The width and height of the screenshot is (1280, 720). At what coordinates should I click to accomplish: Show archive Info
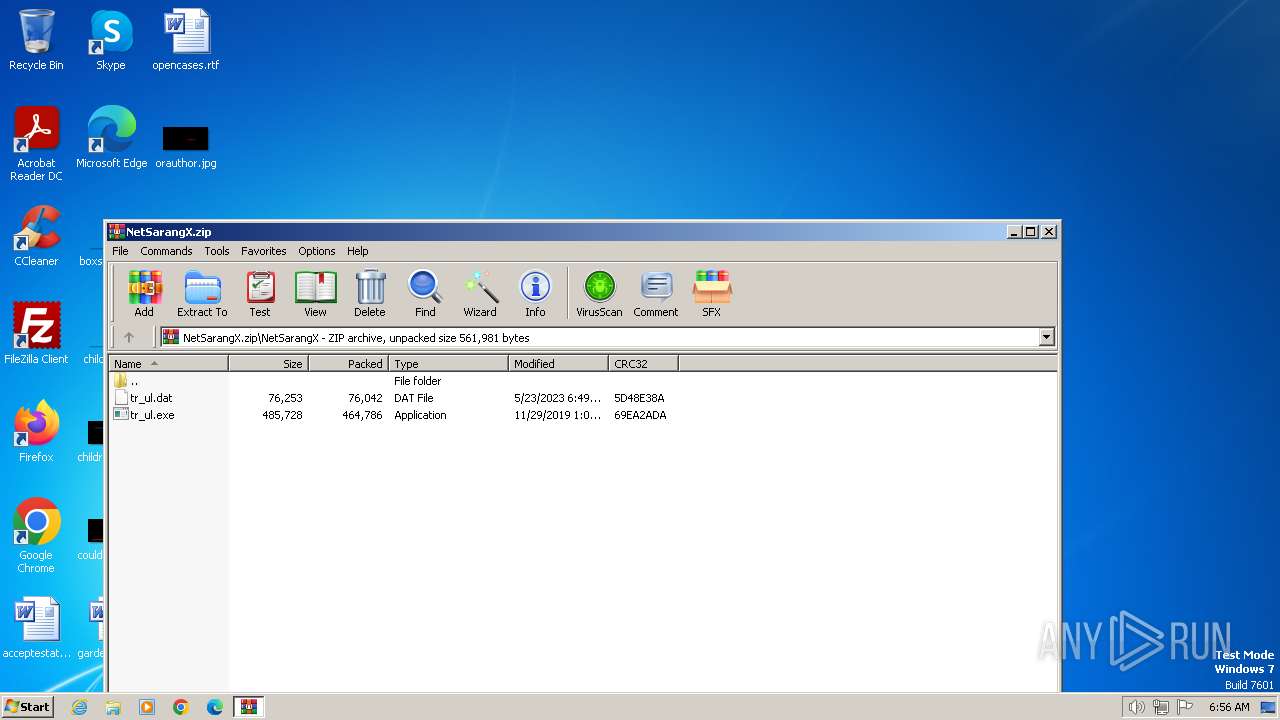535,293
